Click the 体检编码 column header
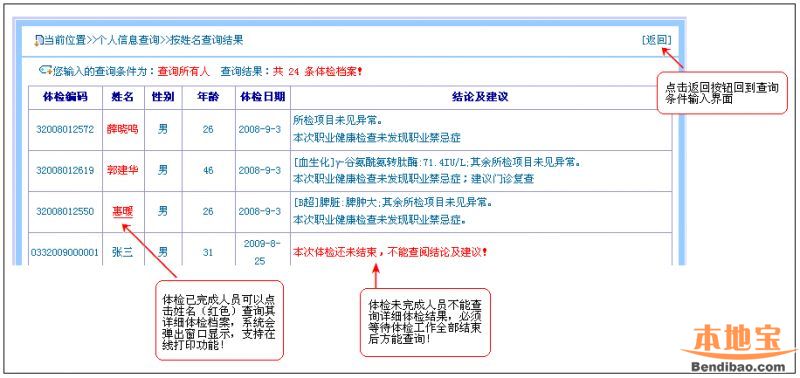This screenshot has width=800, height=378. pyautogui.click(x=65, y=97)
